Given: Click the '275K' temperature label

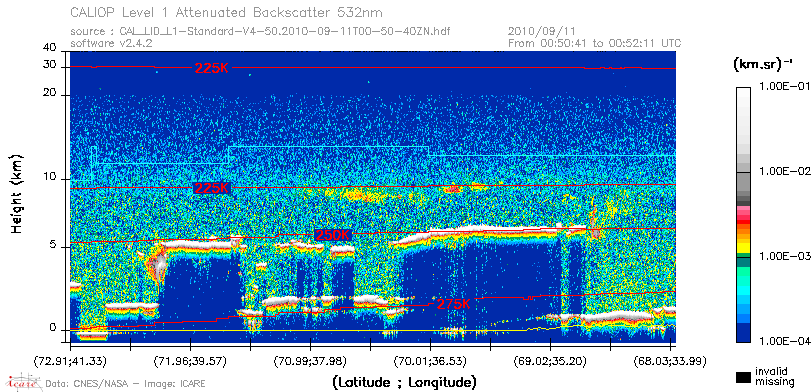Looking at the screenshot, I should coord(453,304).
